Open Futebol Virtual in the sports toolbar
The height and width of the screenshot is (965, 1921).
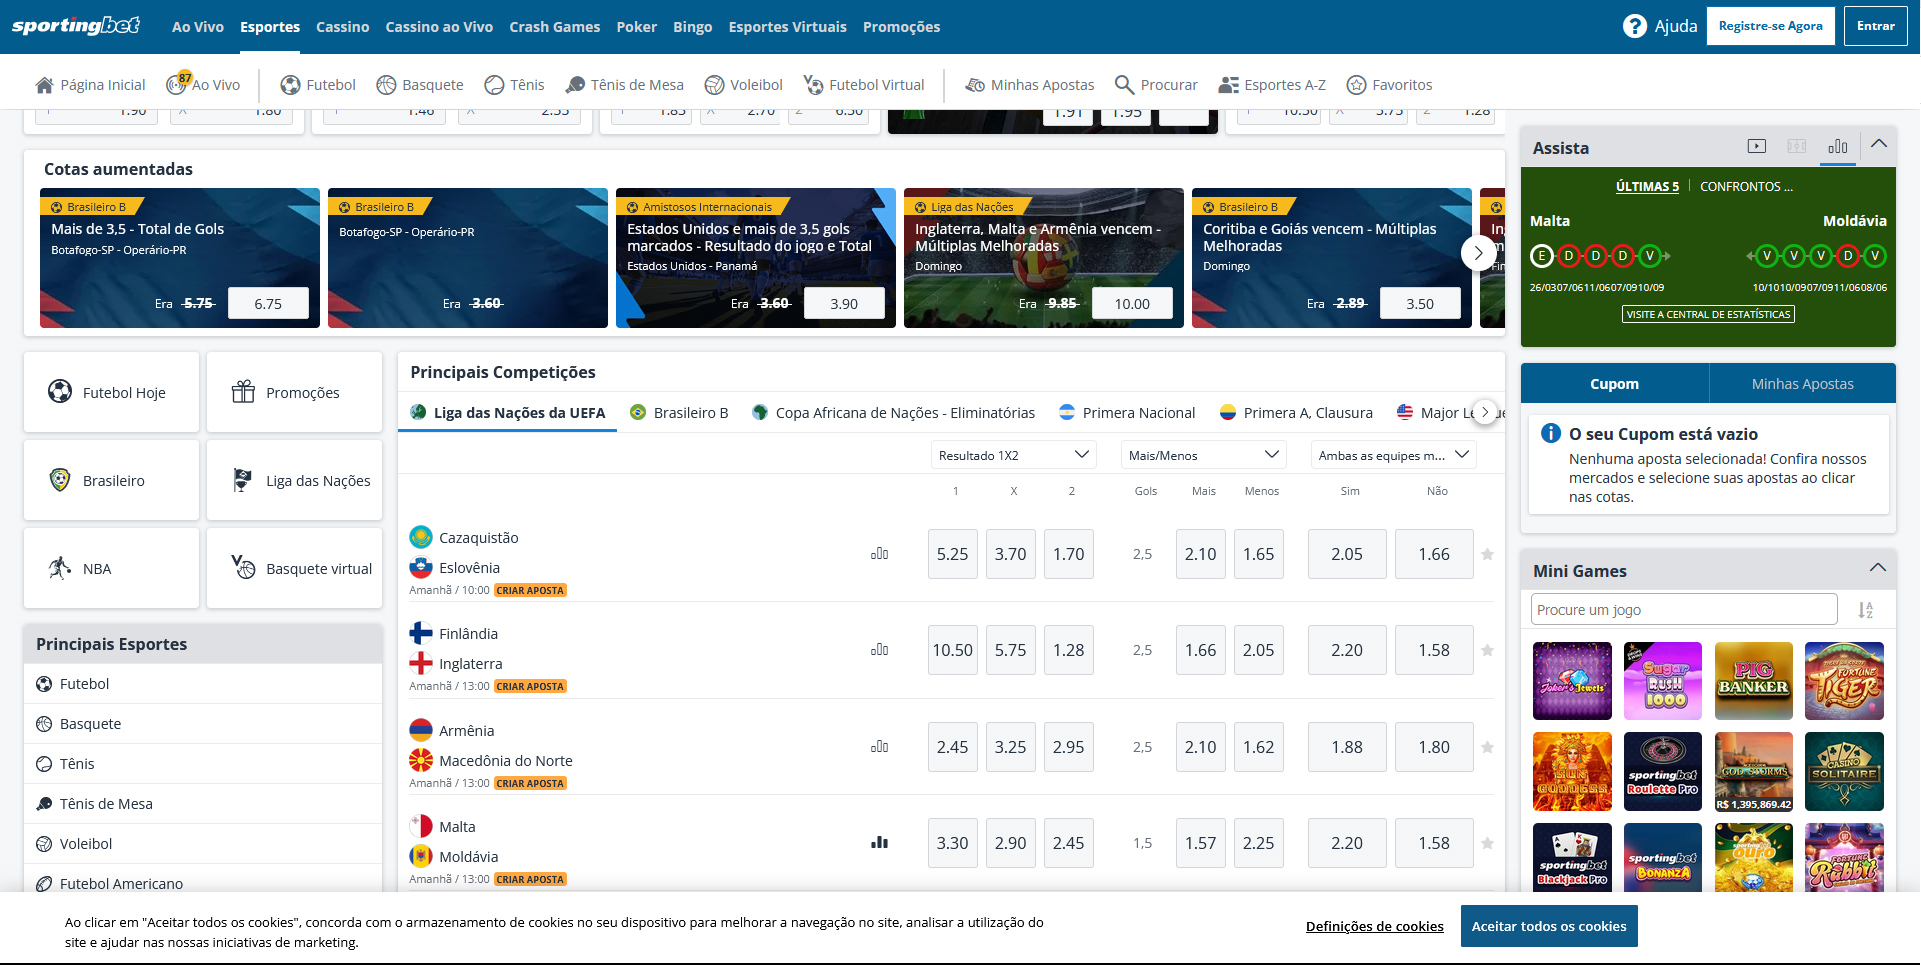864,85
